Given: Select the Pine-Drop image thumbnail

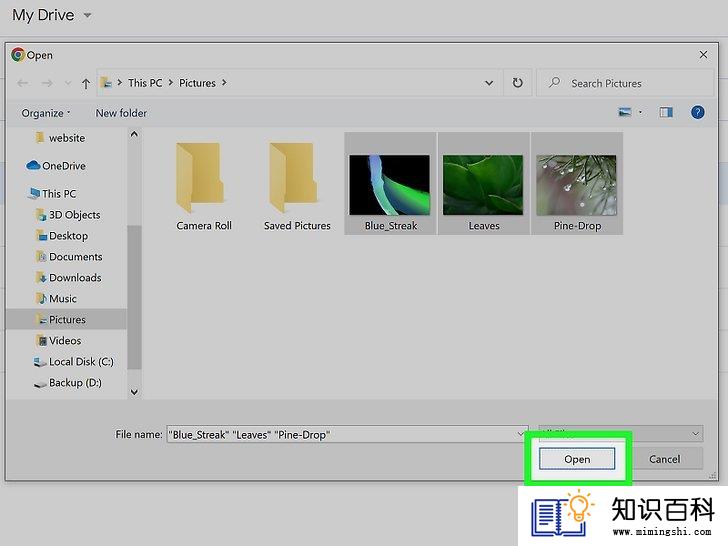Looking at the screenshot, I should tap(577, 183).
